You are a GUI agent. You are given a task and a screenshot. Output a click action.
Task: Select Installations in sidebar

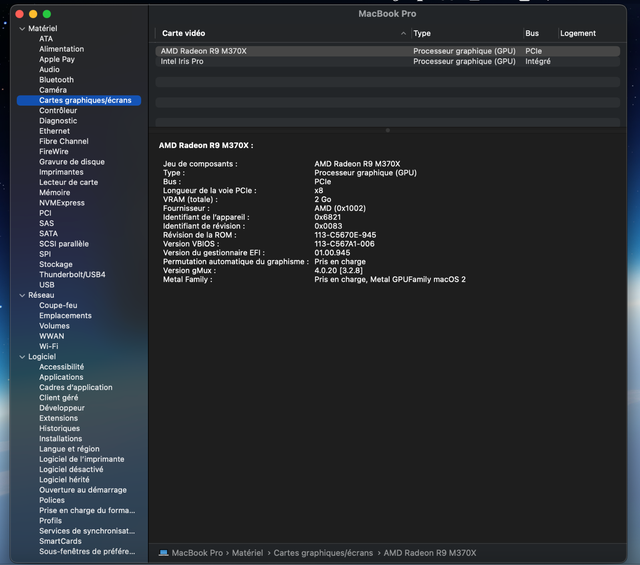[x=61, y=438]
